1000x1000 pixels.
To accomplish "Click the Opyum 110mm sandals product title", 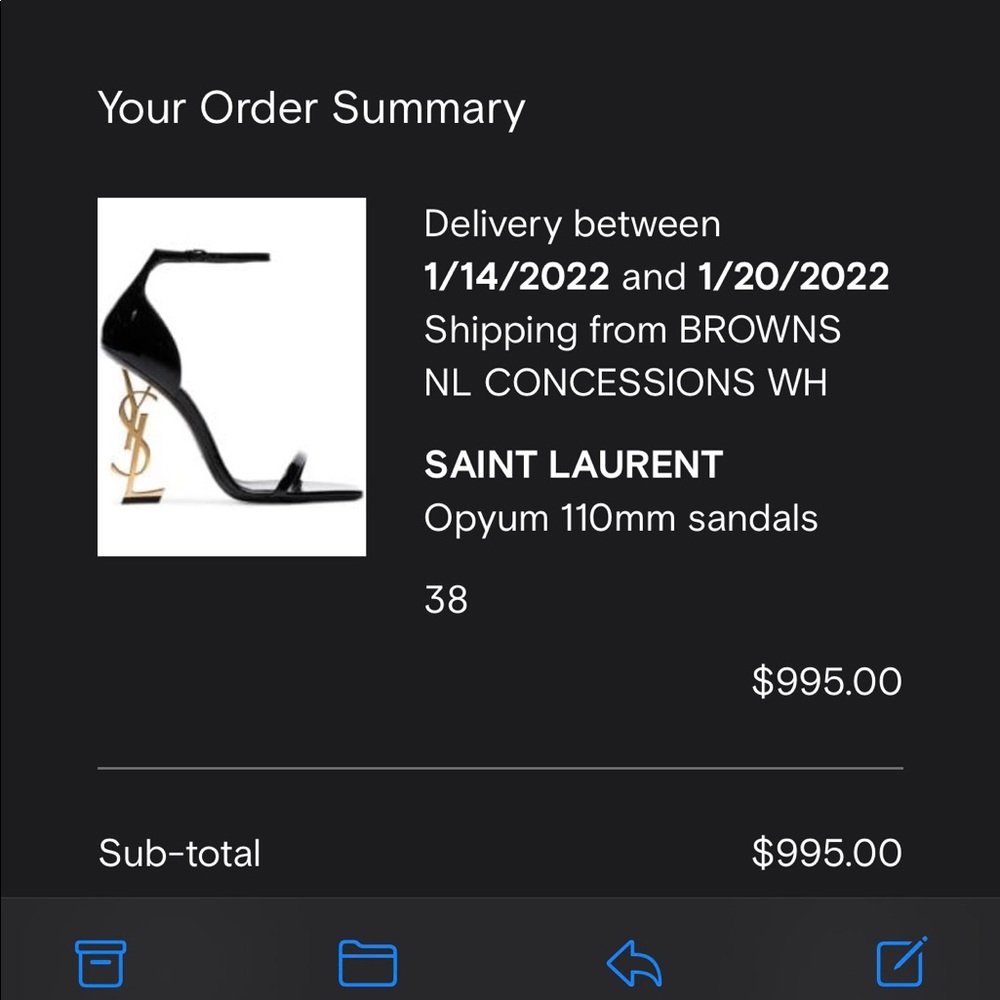I will click(x=620, y=518).
